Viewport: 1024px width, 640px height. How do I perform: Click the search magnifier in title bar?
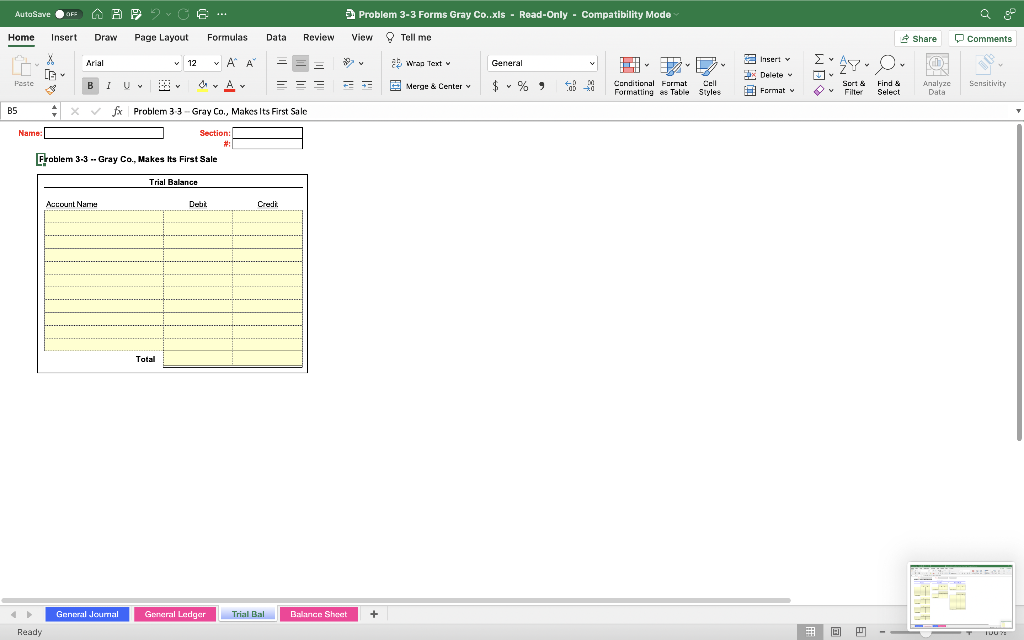(x=985, y=14)
